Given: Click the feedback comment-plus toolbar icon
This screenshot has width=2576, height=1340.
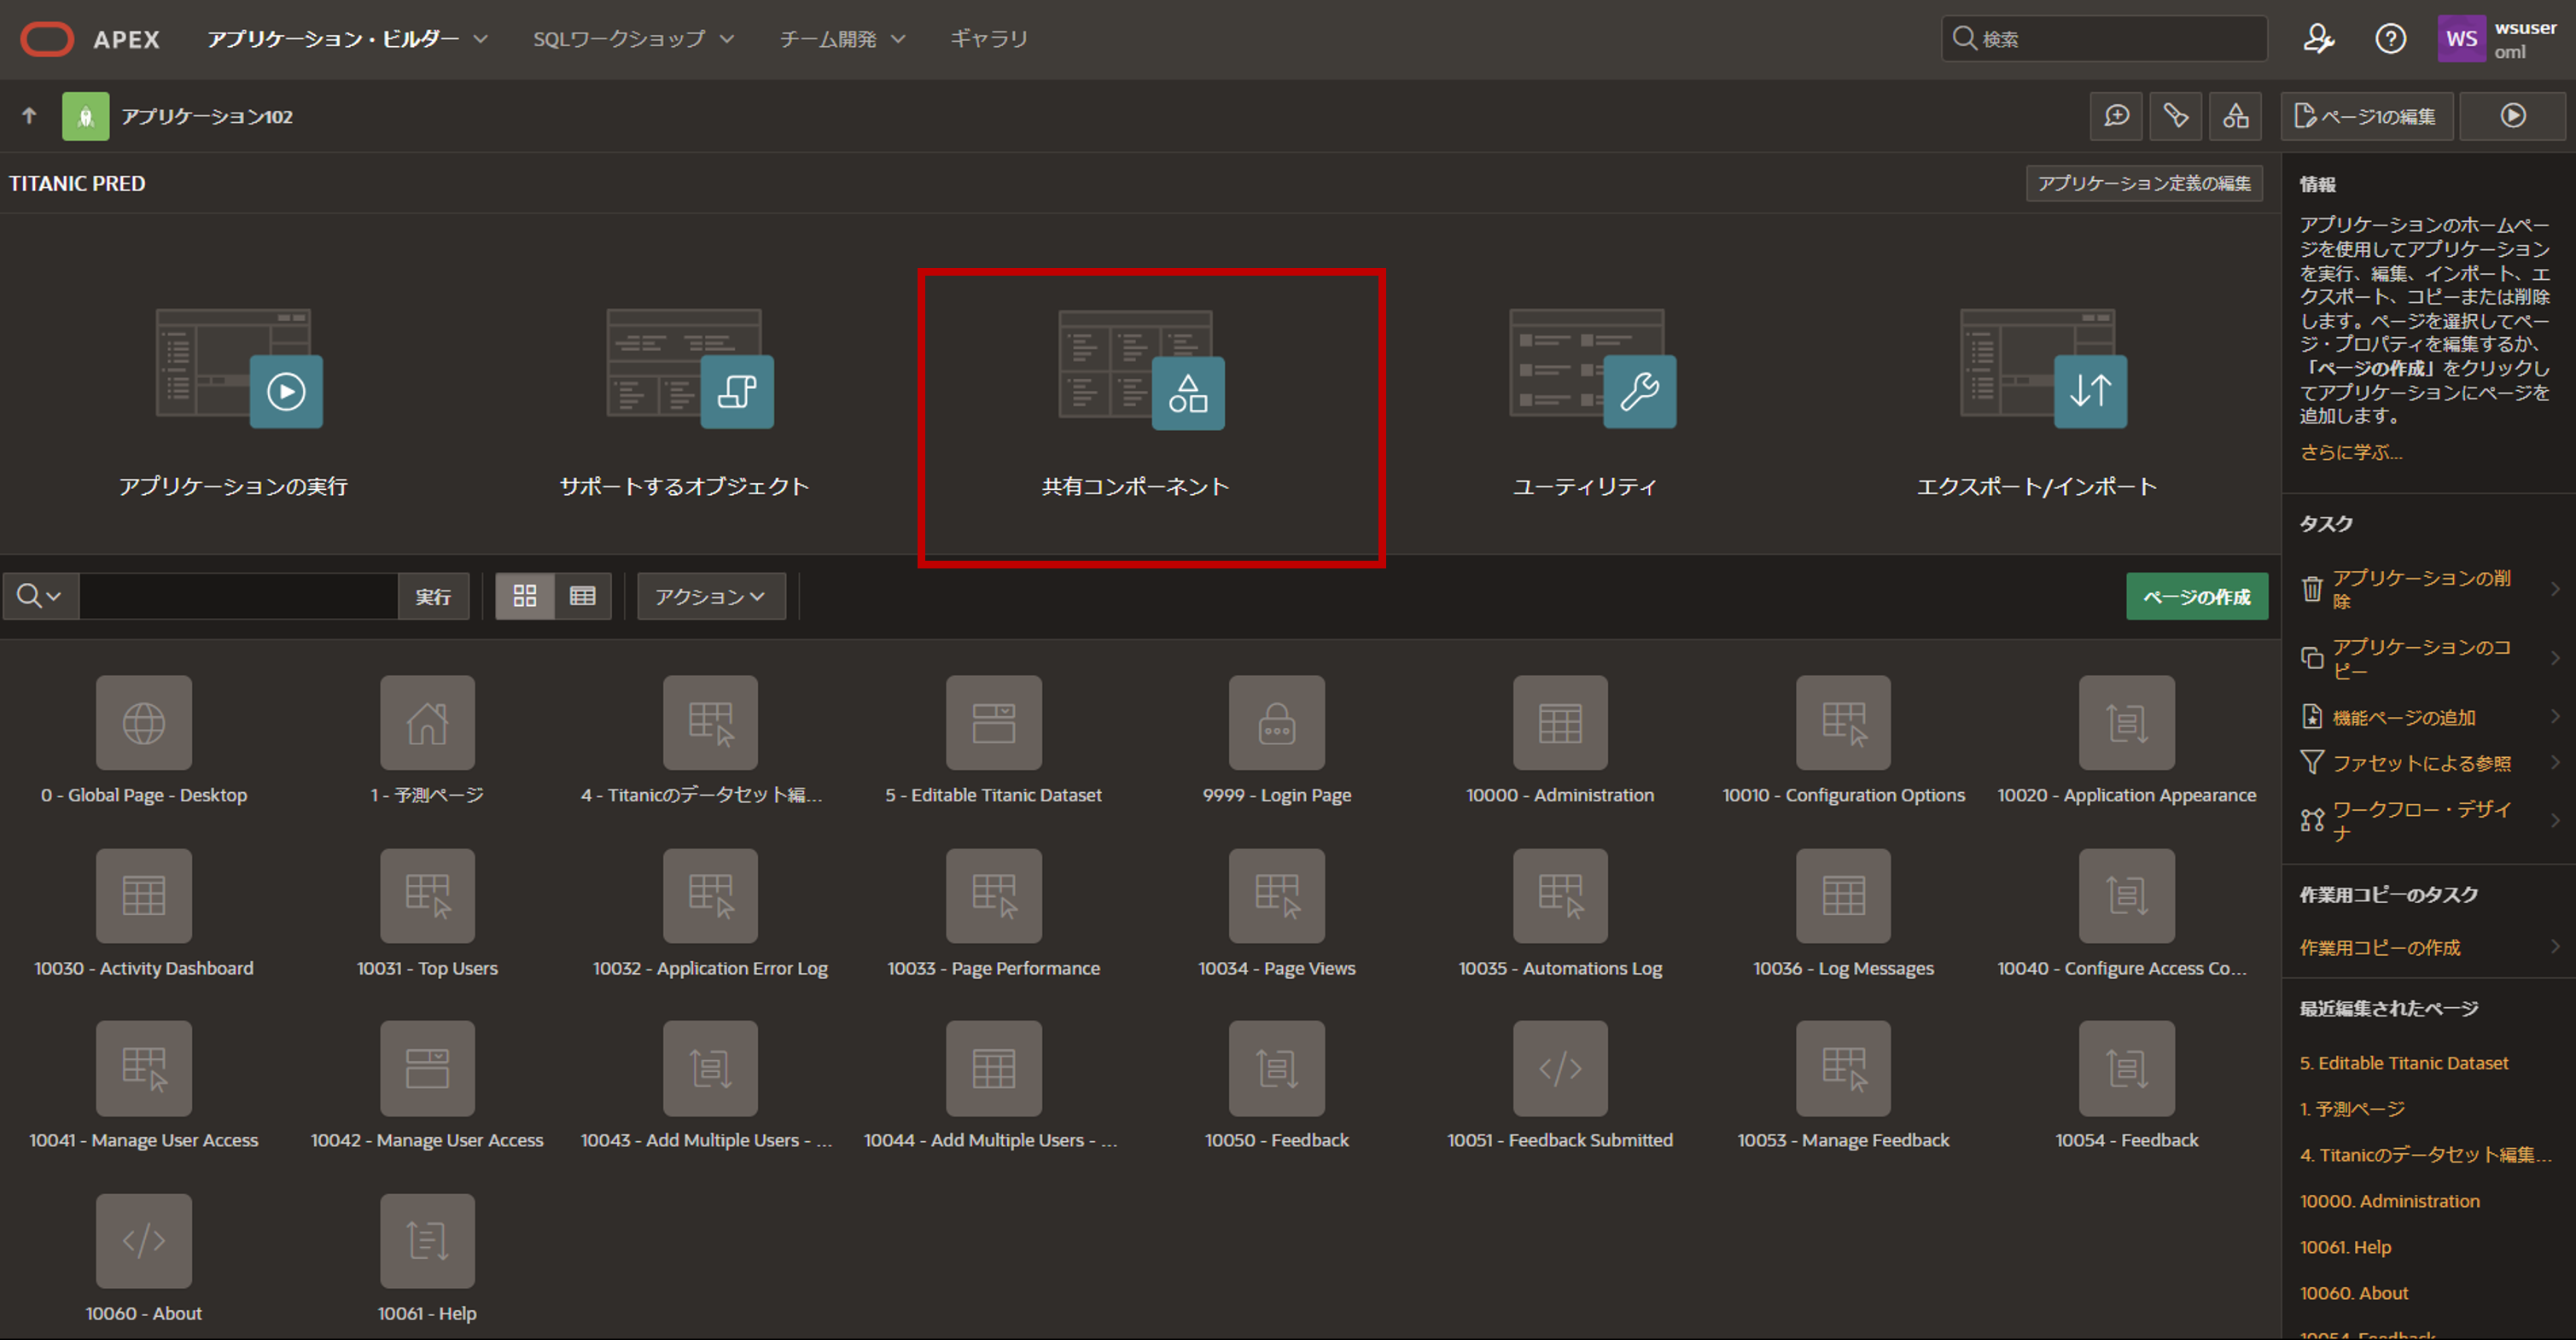Looking at the screenshot, I should 2116,116.
